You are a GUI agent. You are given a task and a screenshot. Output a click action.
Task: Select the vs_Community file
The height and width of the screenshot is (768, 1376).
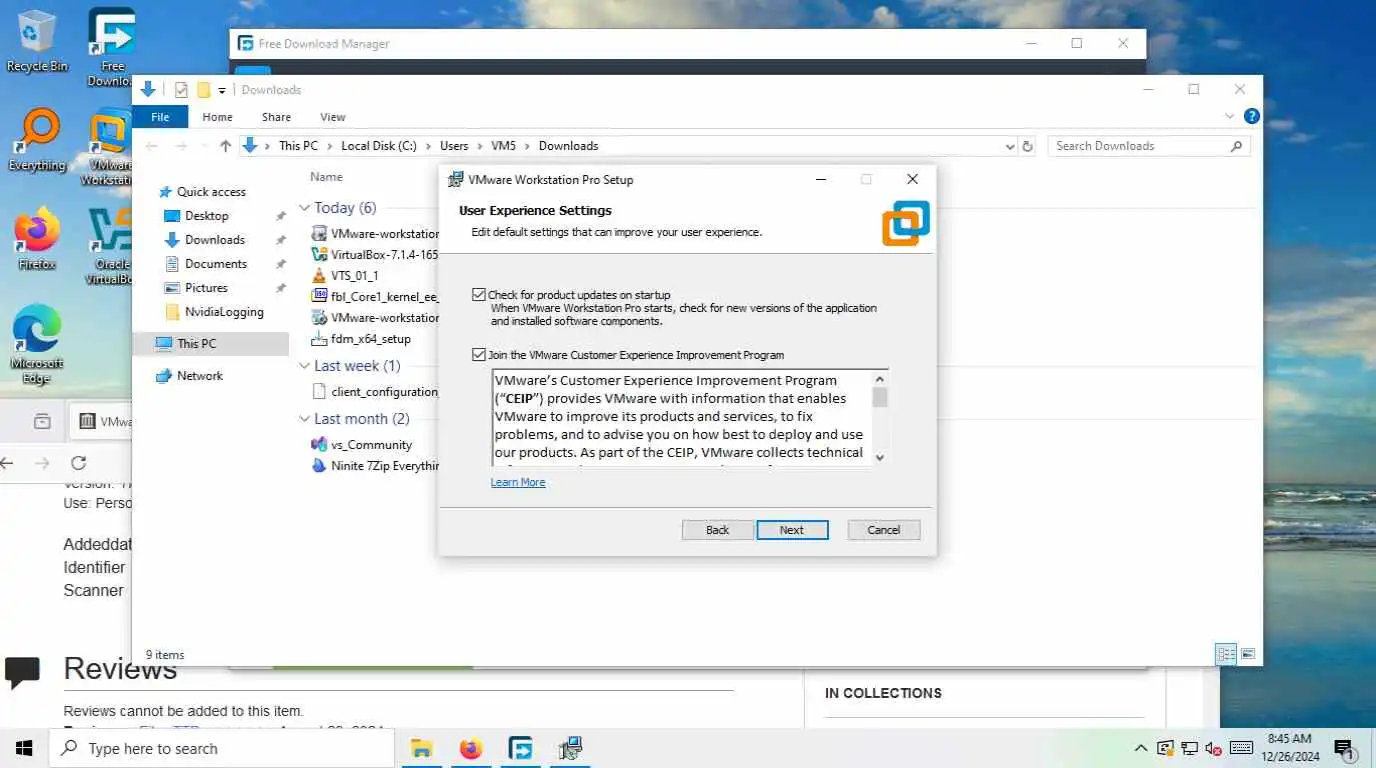click(x=371, y=445)
